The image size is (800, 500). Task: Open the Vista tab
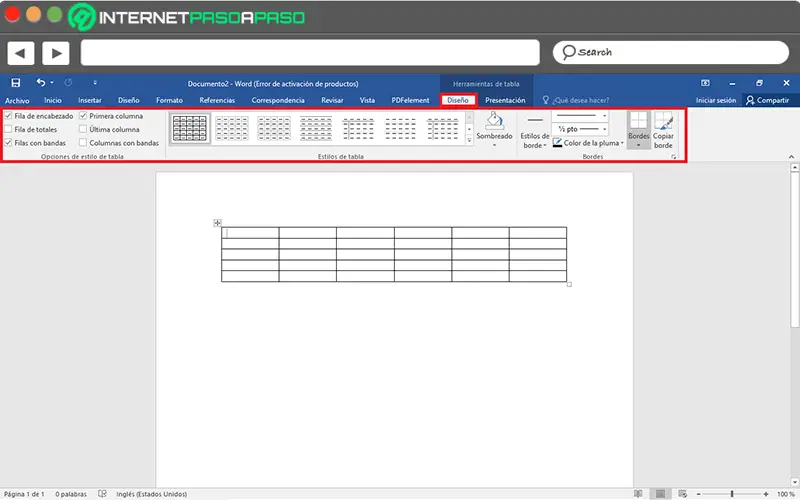(x=367, y=101)
